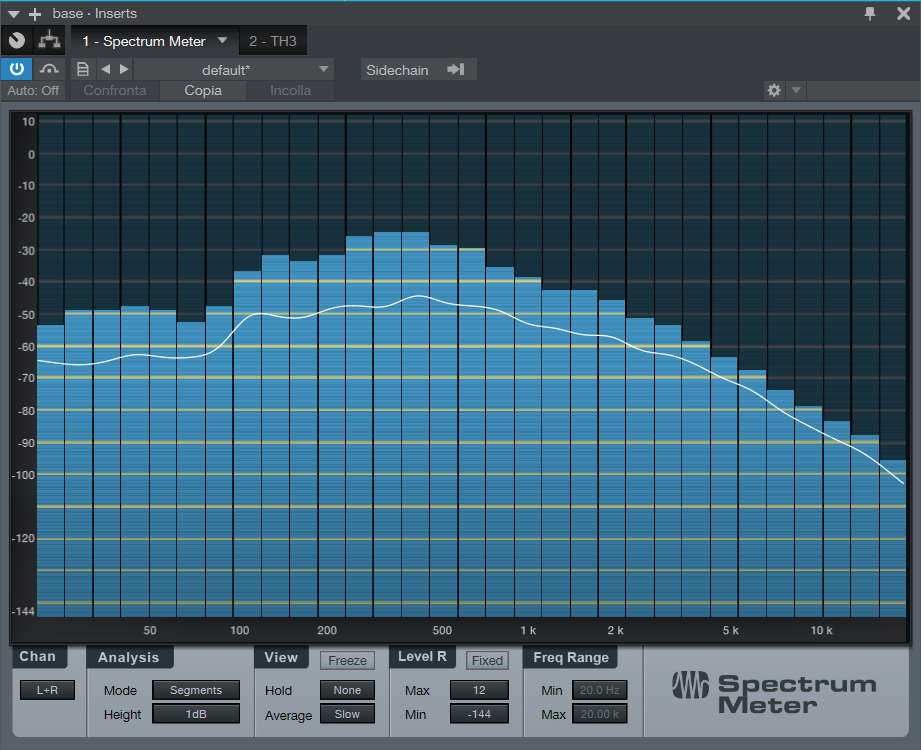Enable the Sidechain input
921x750 pixels.
[x=418, y=70]
